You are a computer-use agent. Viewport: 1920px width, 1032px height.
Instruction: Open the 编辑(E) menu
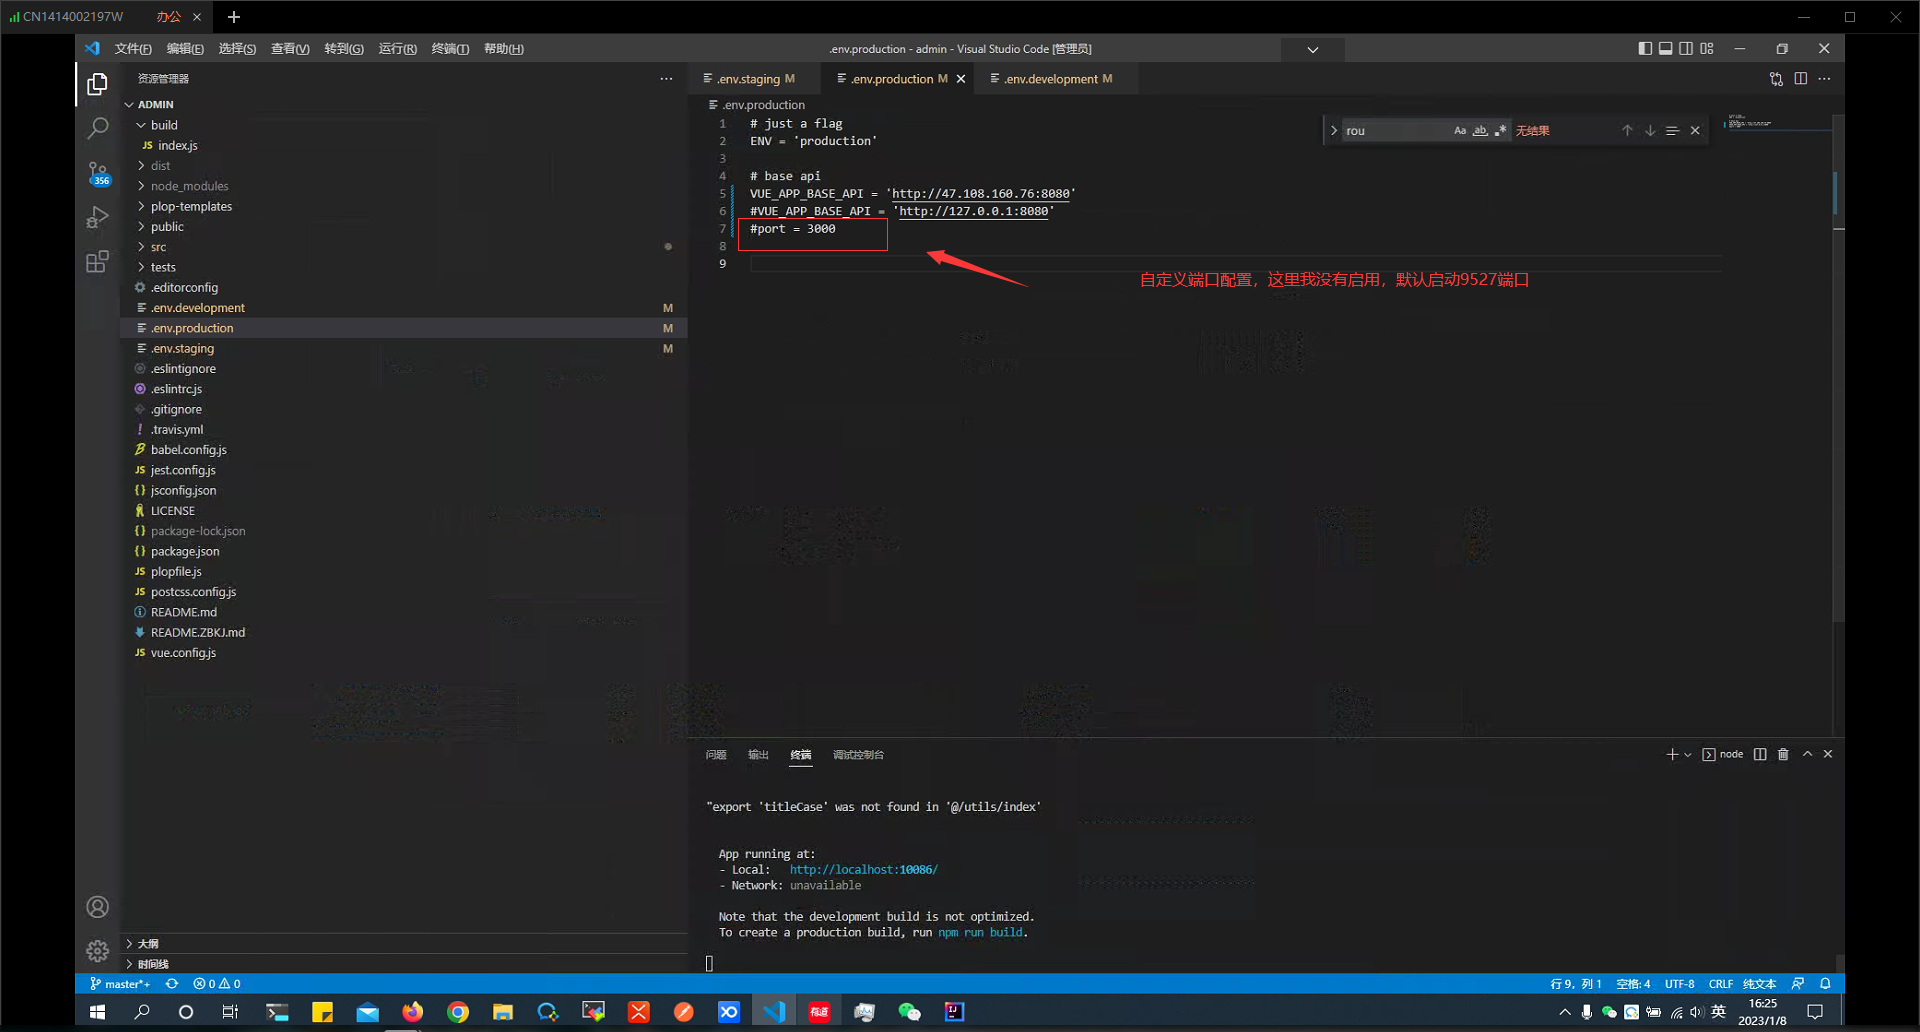click(185, 49)
